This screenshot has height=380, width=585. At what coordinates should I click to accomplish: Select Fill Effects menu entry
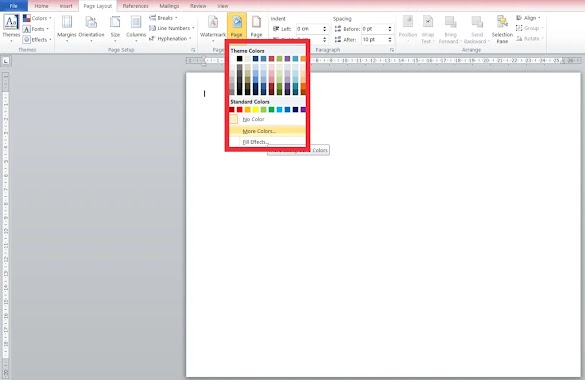point(268,142)
